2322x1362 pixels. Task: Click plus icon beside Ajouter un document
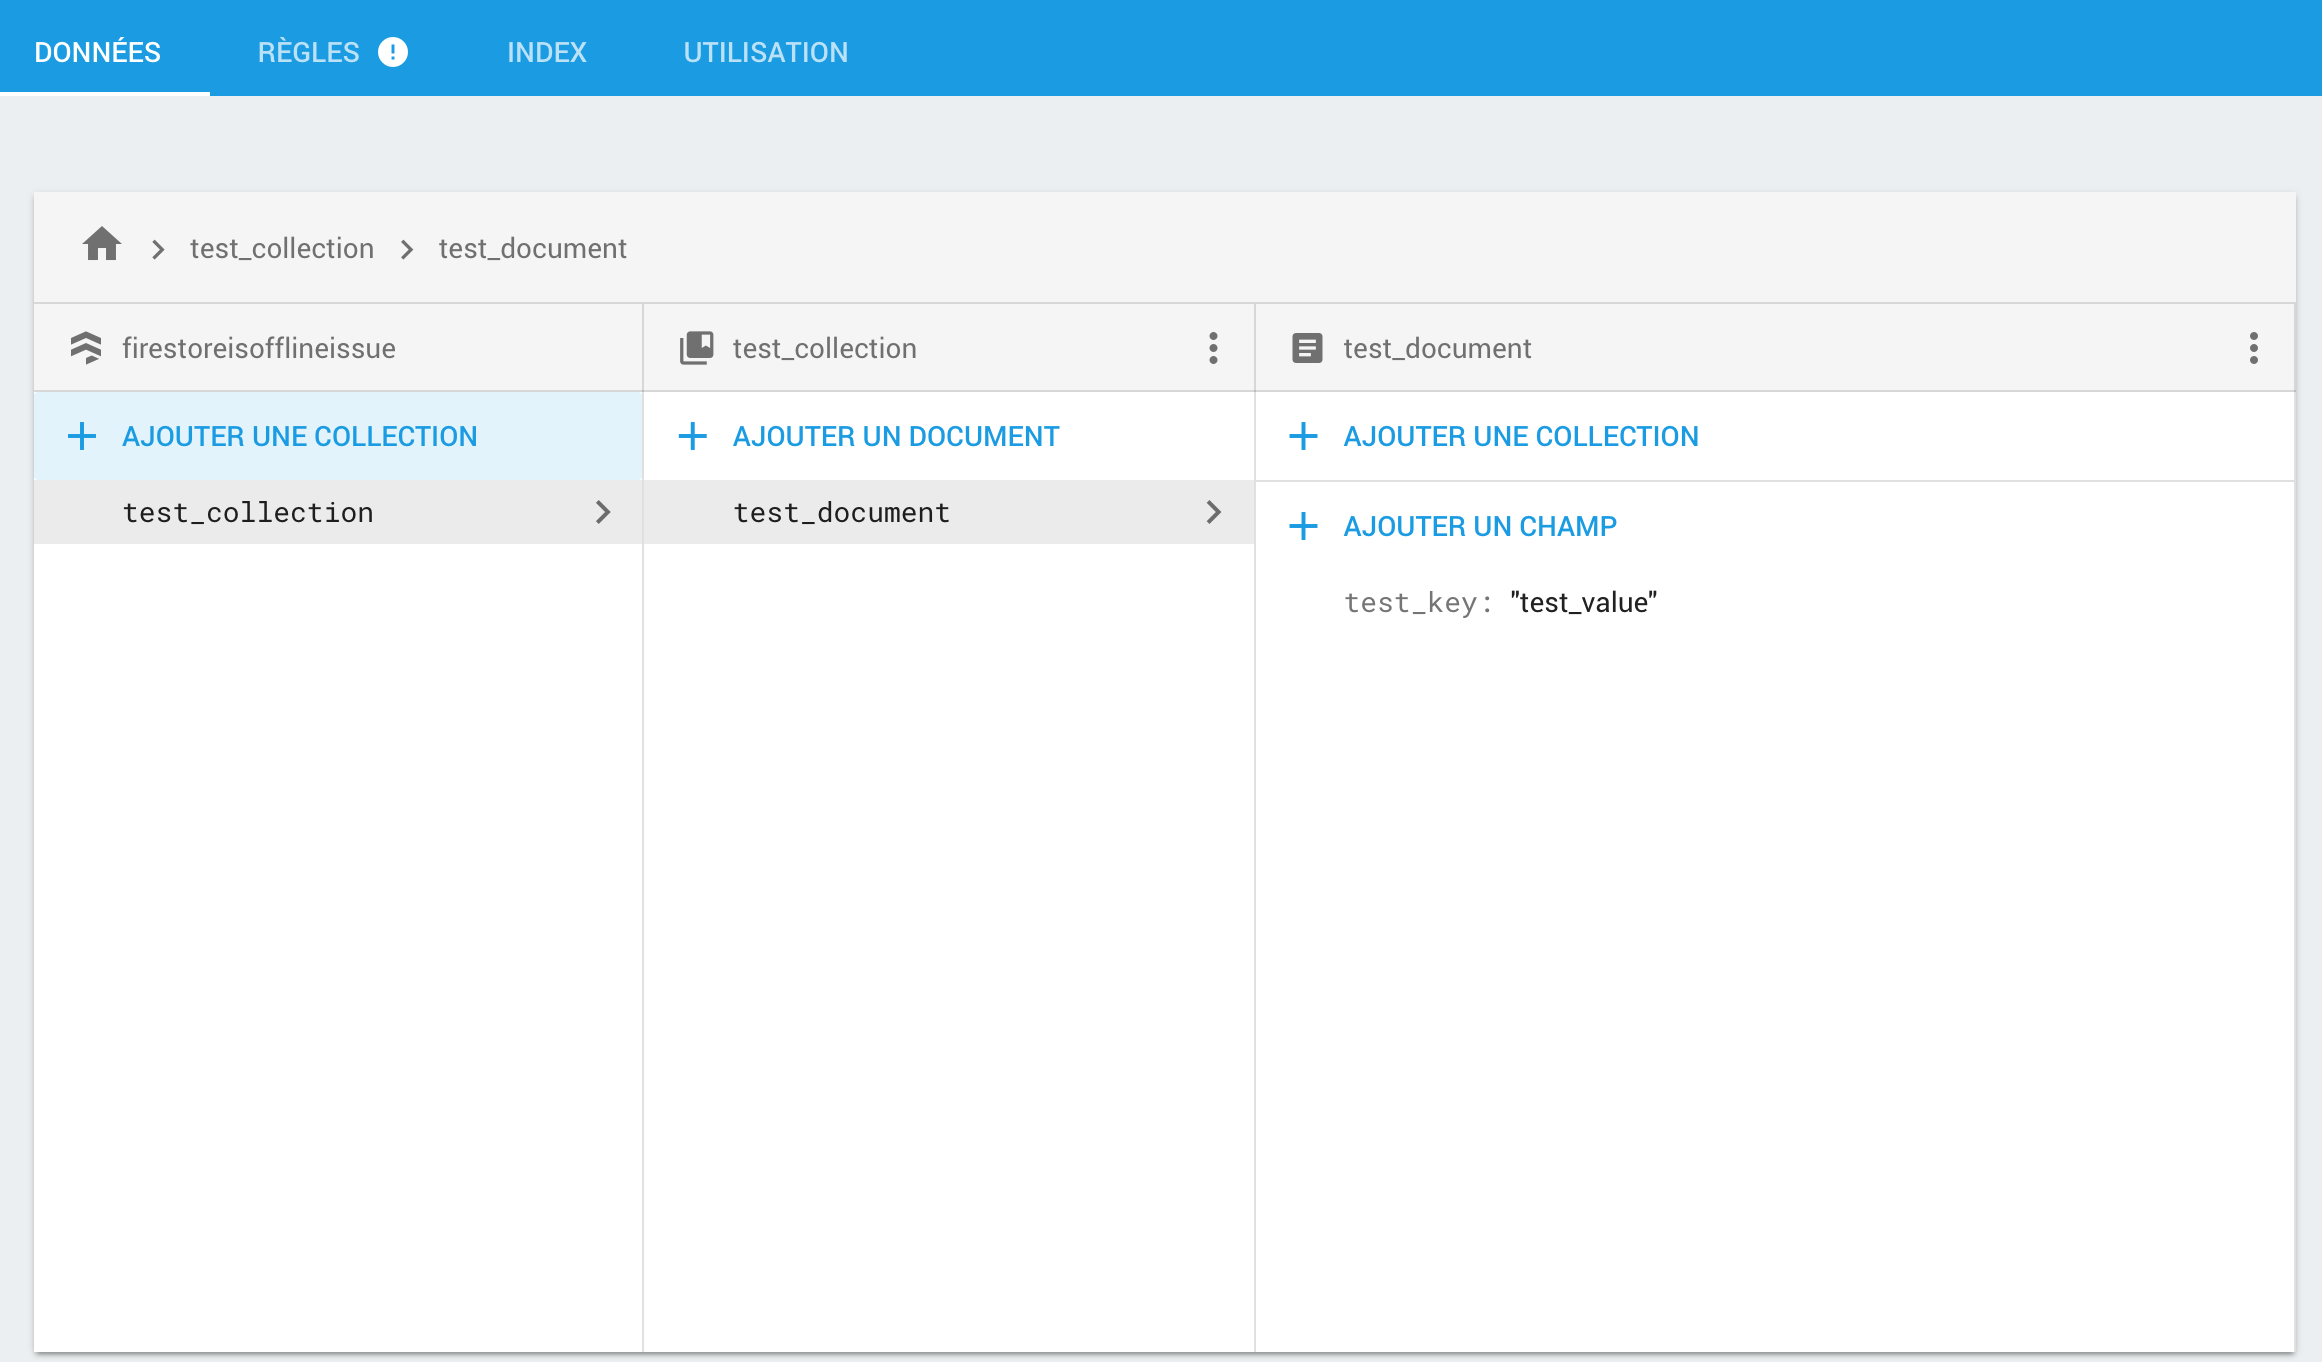pos(692,436)
